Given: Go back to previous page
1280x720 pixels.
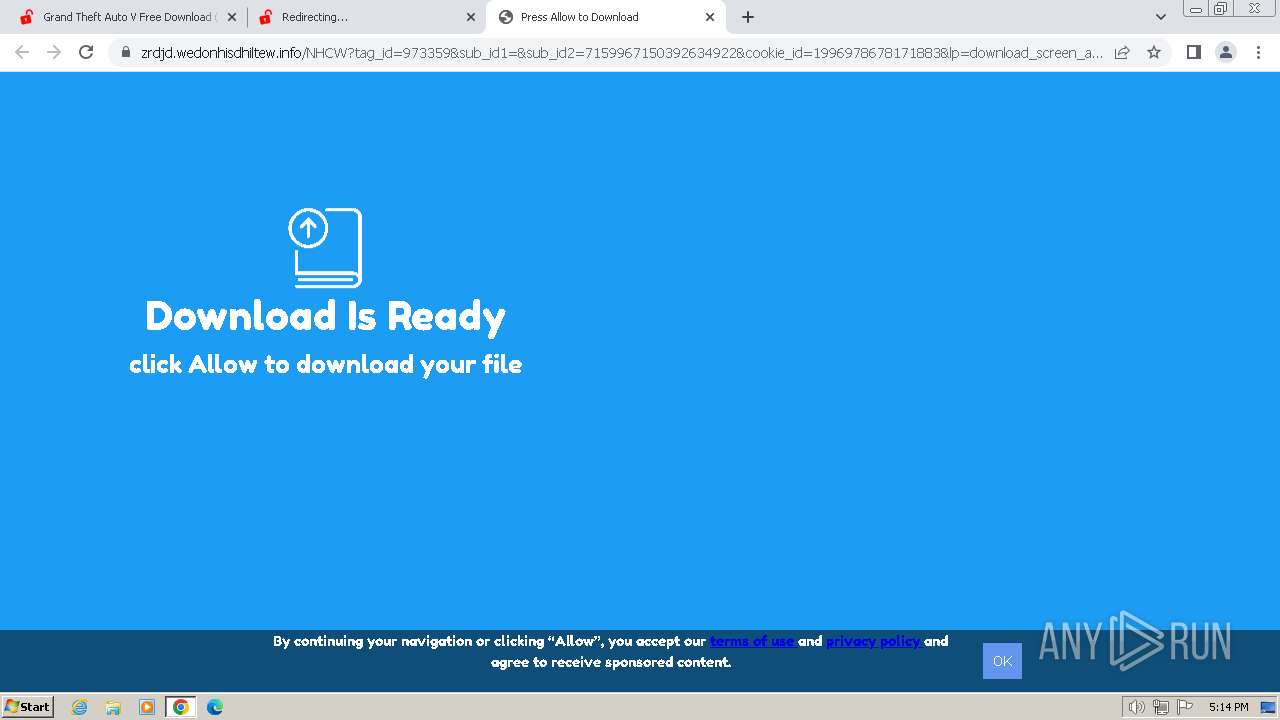Looking at the screenshot, I should coord(22,52).
